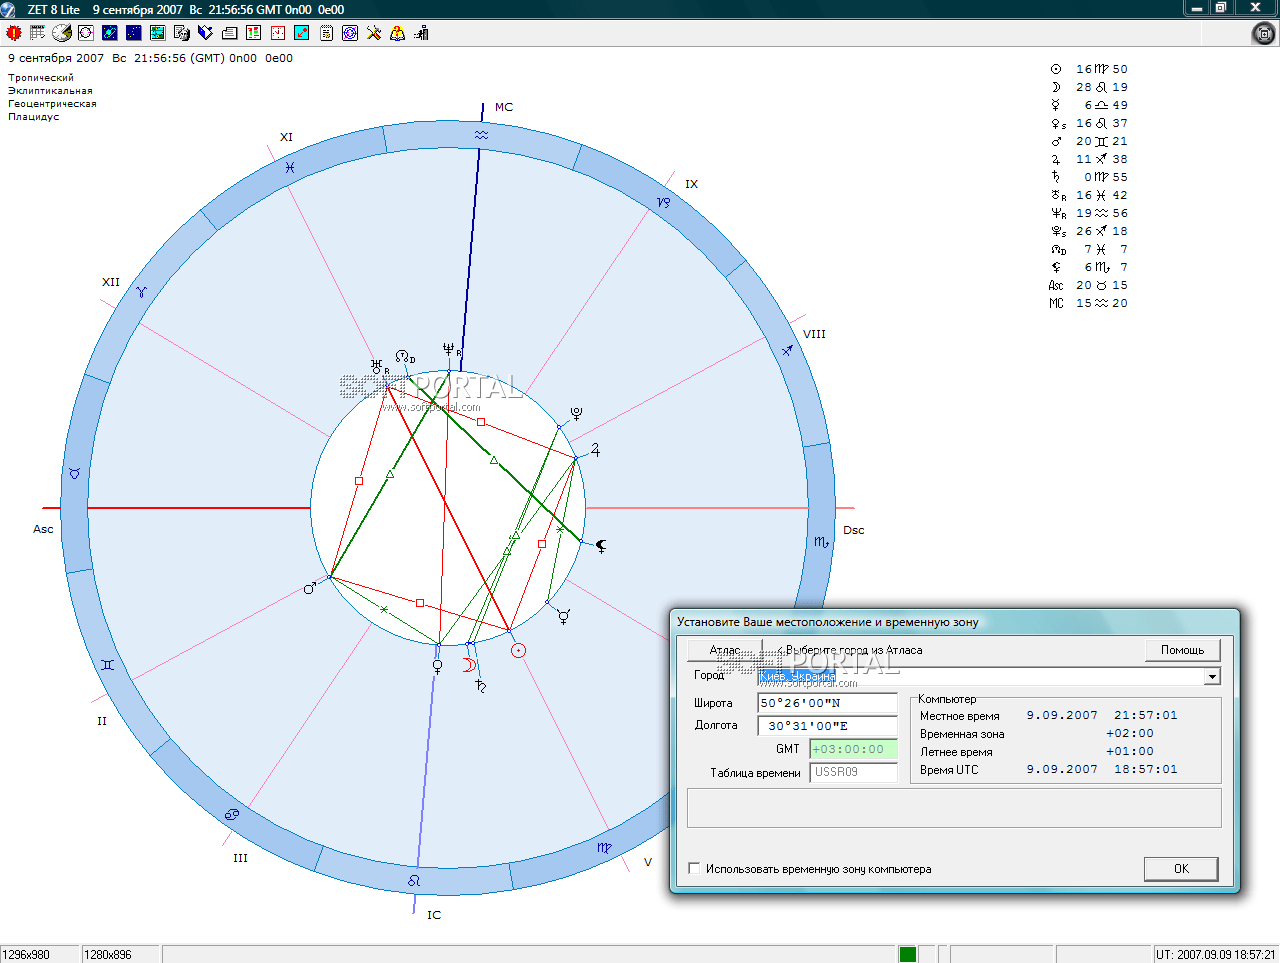Click the chart date header text

click(151, 58)
